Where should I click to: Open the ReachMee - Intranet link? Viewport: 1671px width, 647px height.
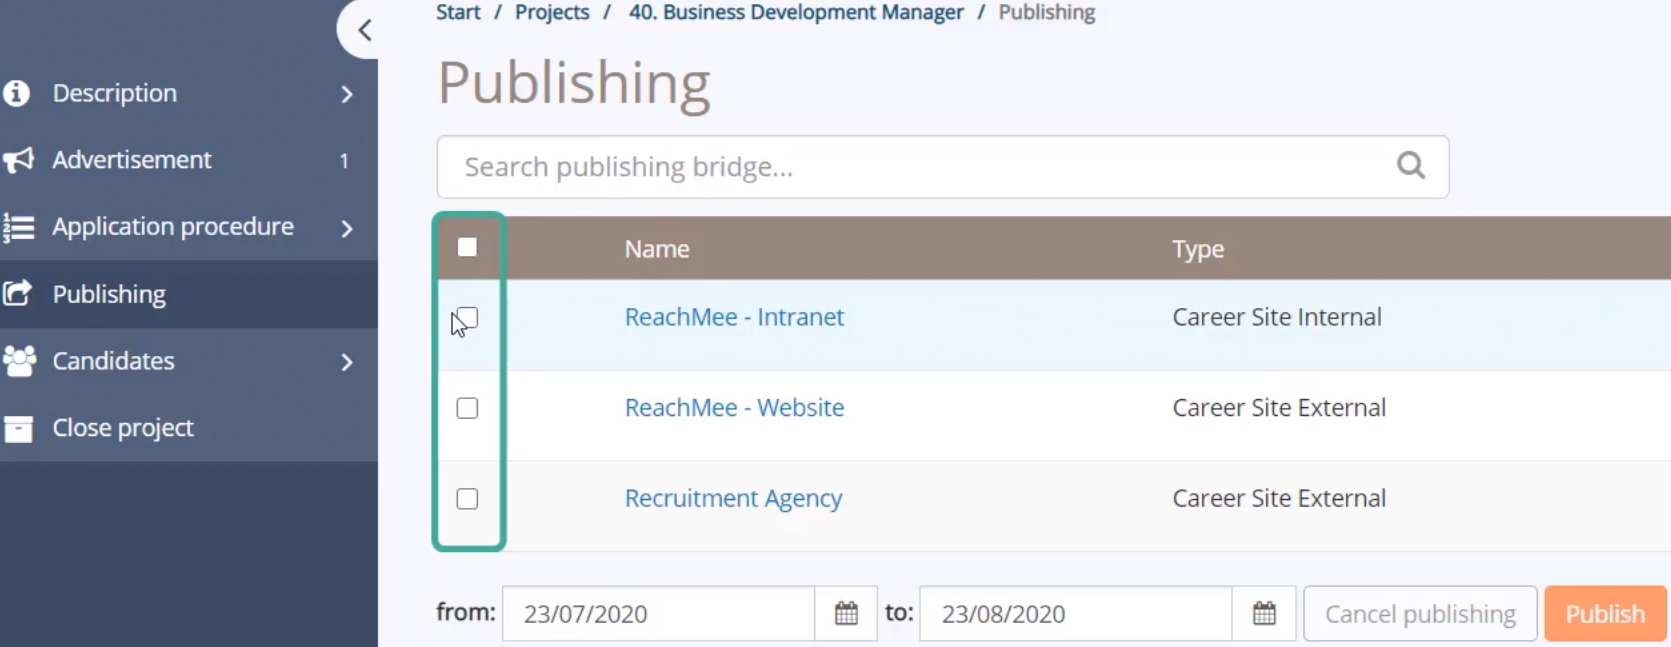click(734, 317)
